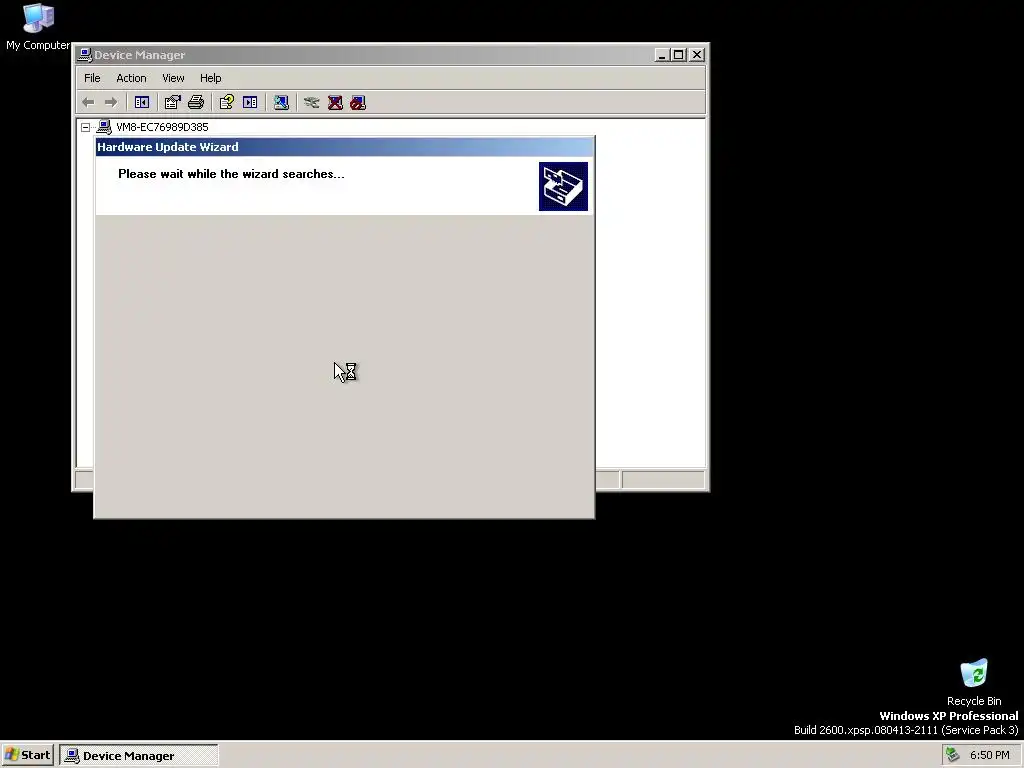Select the VM8-EC76989D385 computer node
The width and height of the screenshot is (1024, 768).
(162, 127)
